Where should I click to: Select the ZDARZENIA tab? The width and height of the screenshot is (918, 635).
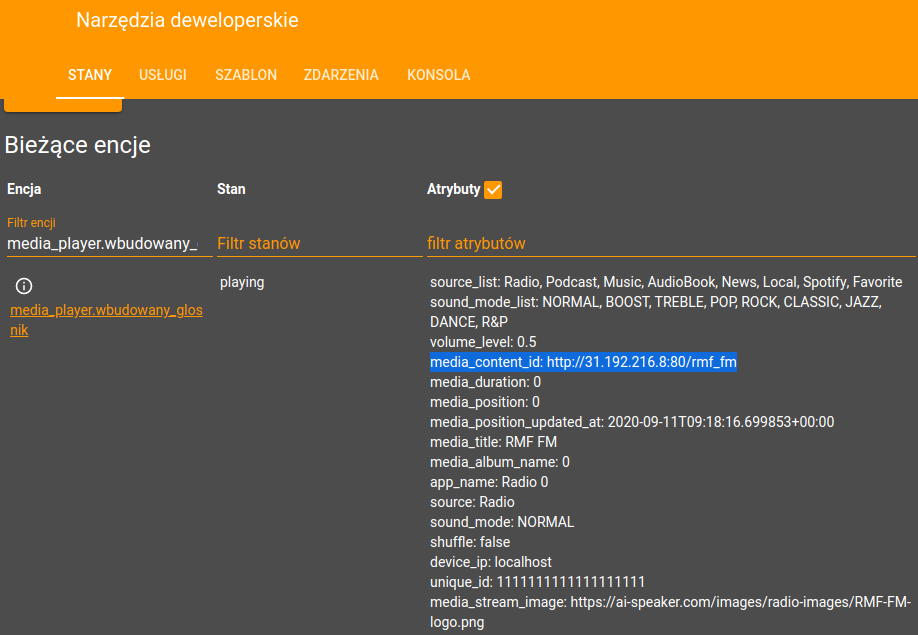[341, 75]
